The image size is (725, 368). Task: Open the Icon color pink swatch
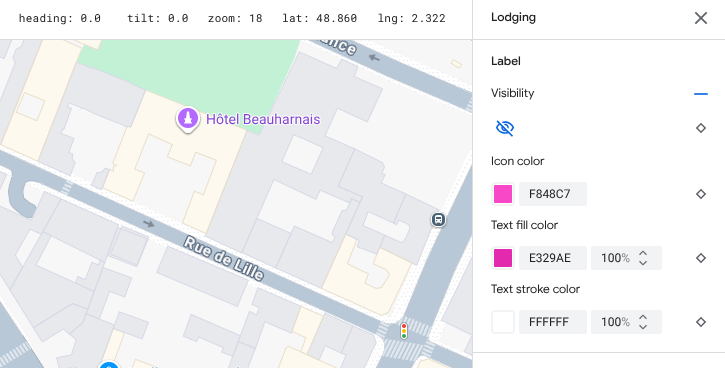click(x=503, y=194)
